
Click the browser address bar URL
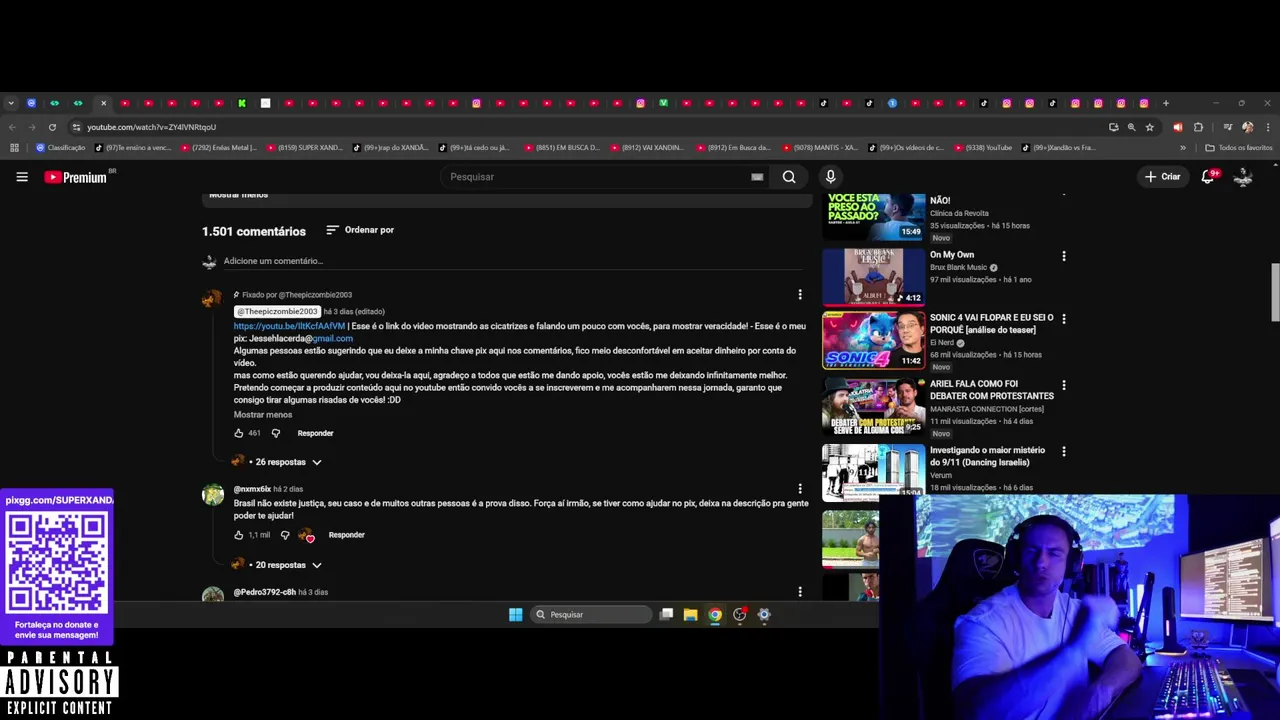tap(151, 127)
